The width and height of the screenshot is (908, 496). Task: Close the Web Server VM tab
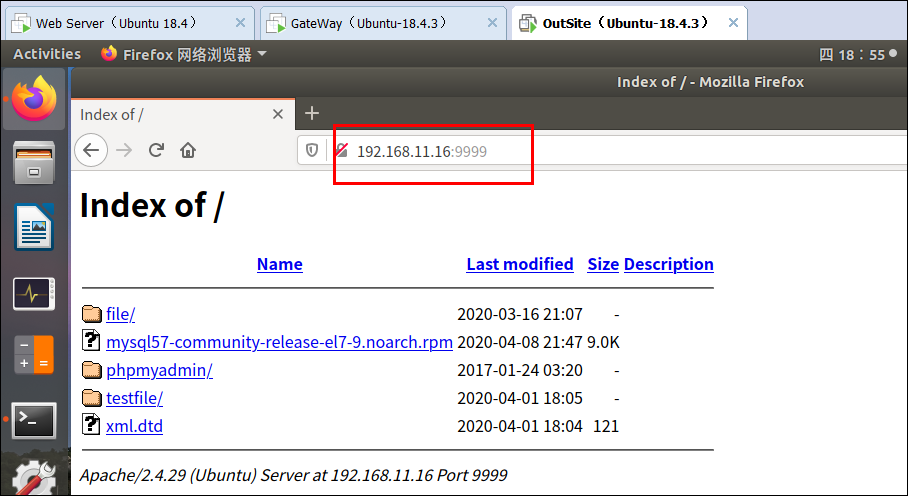(x=240, y=23)
